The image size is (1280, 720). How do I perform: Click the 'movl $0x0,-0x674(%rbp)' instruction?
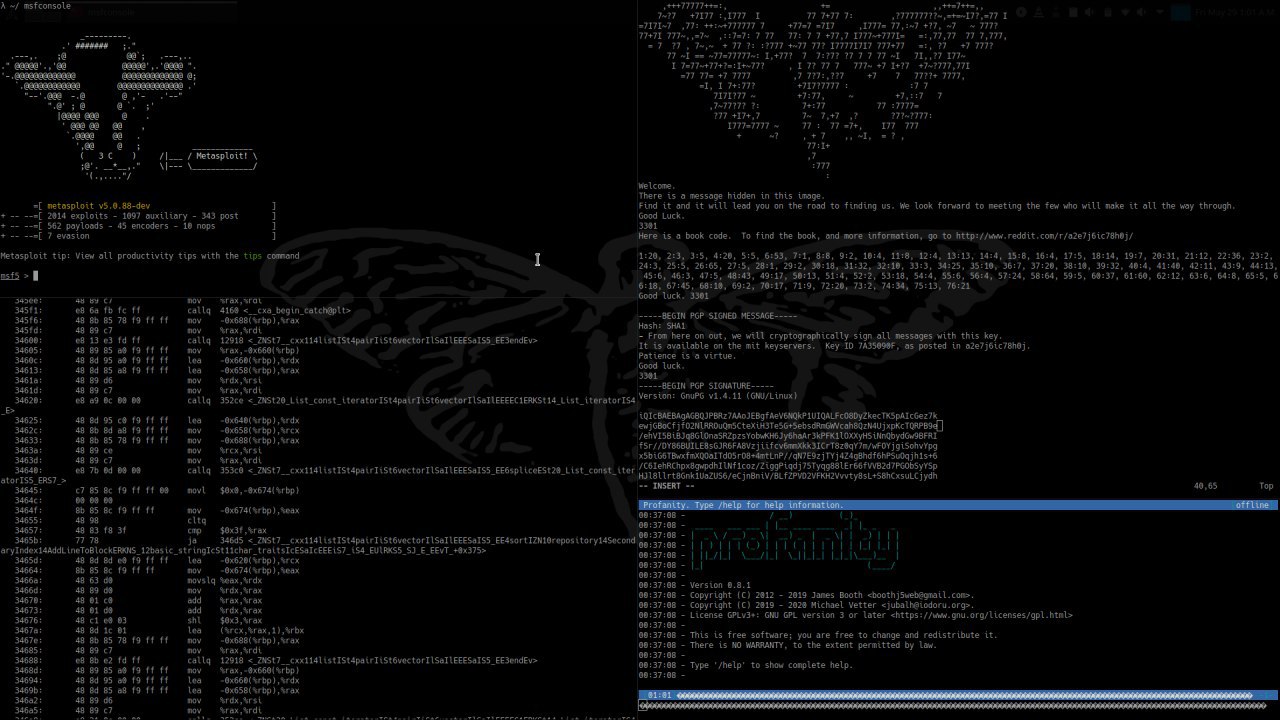coord(243,491)
